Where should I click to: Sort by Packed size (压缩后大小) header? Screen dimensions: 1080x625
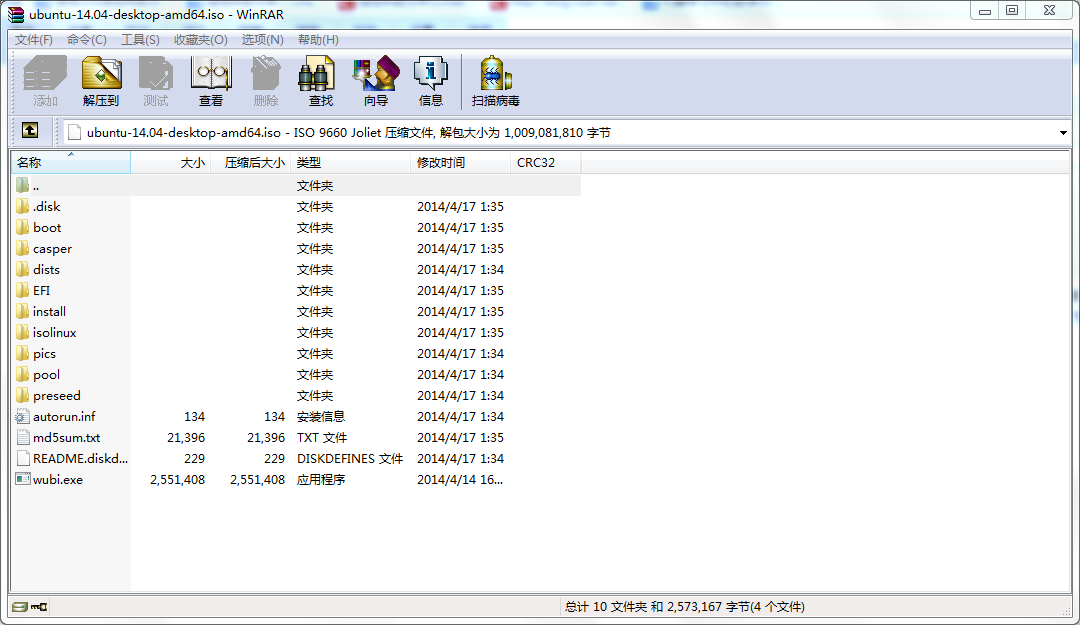click(x=250, y=163)
